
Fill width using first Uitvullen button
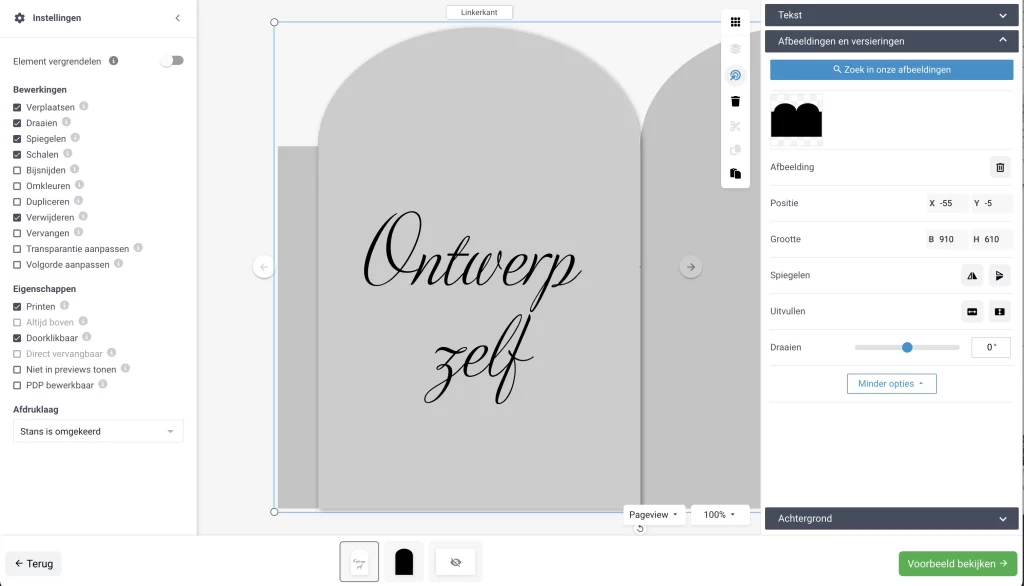click(972, 311)
